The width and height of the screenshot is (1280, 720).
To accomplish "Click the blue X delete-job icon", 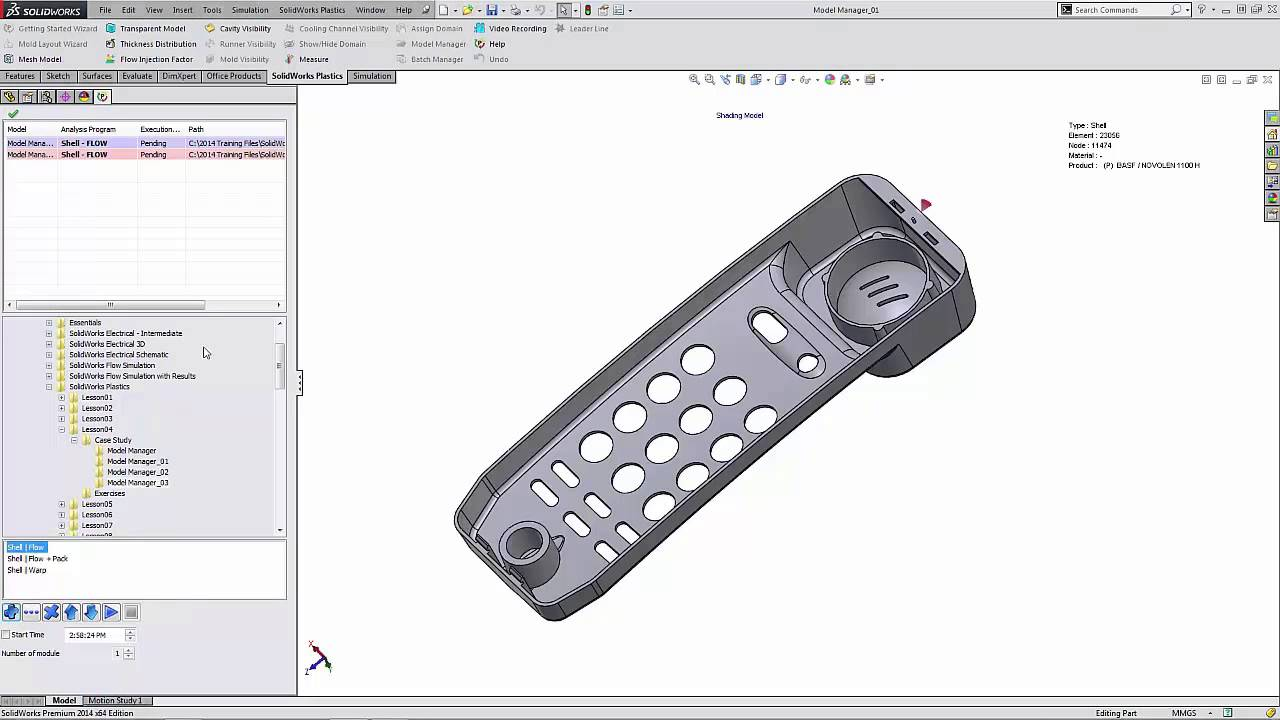I will (51, 612).
